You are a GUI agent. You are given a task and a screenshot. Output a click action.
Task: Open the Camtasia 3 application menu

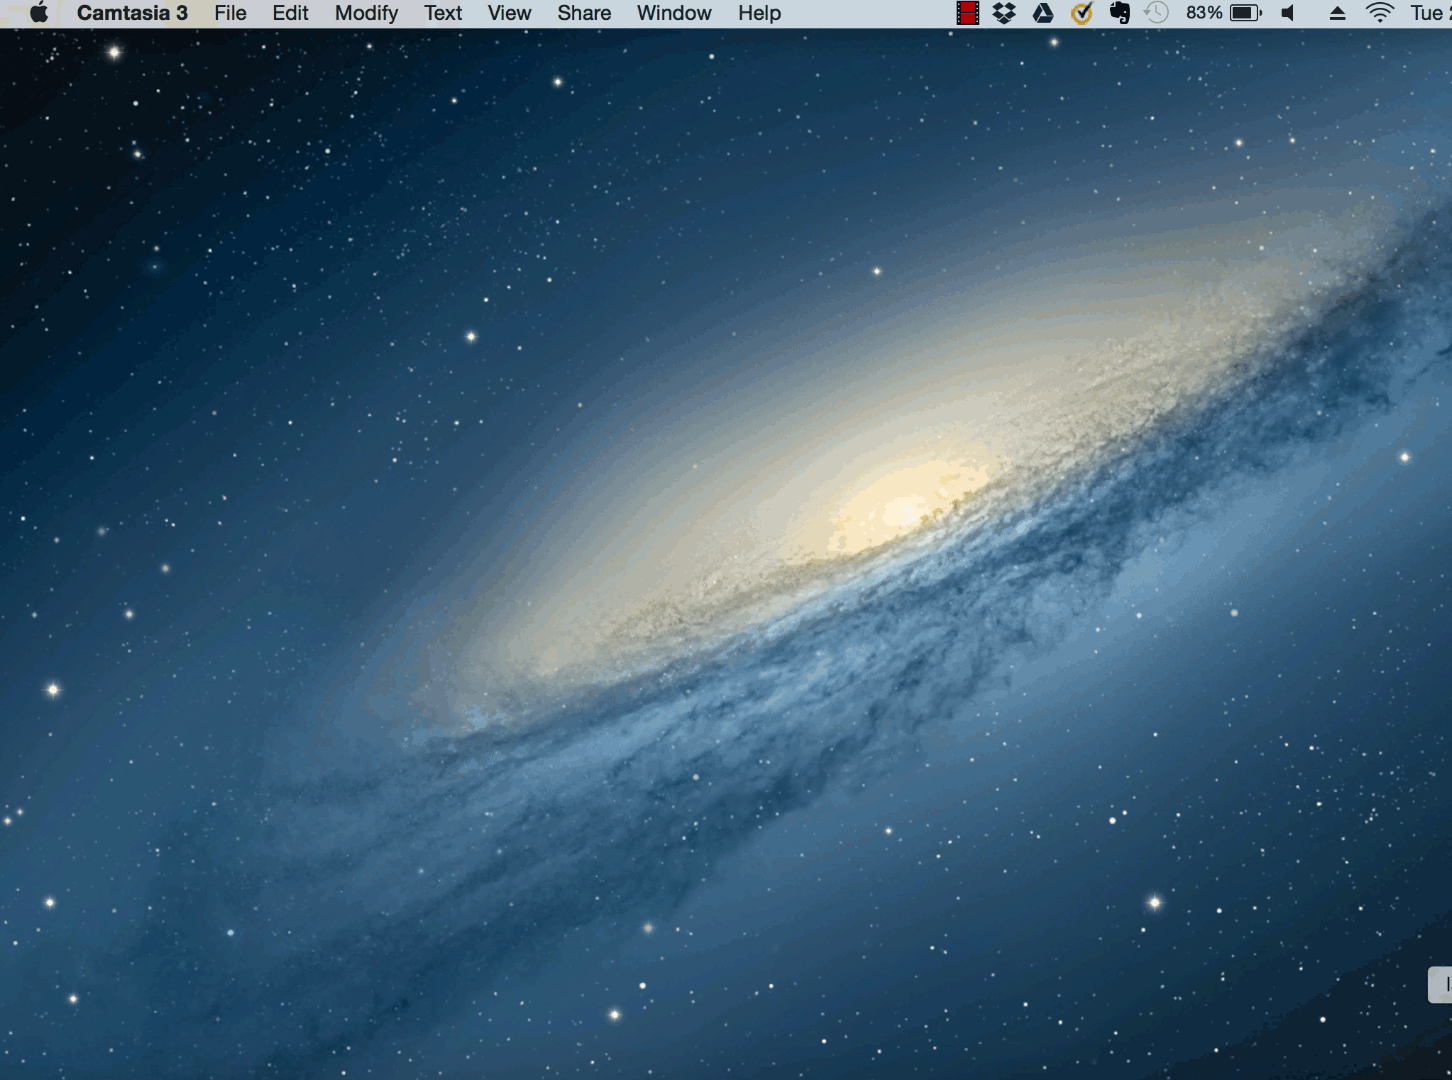[132, 13]
